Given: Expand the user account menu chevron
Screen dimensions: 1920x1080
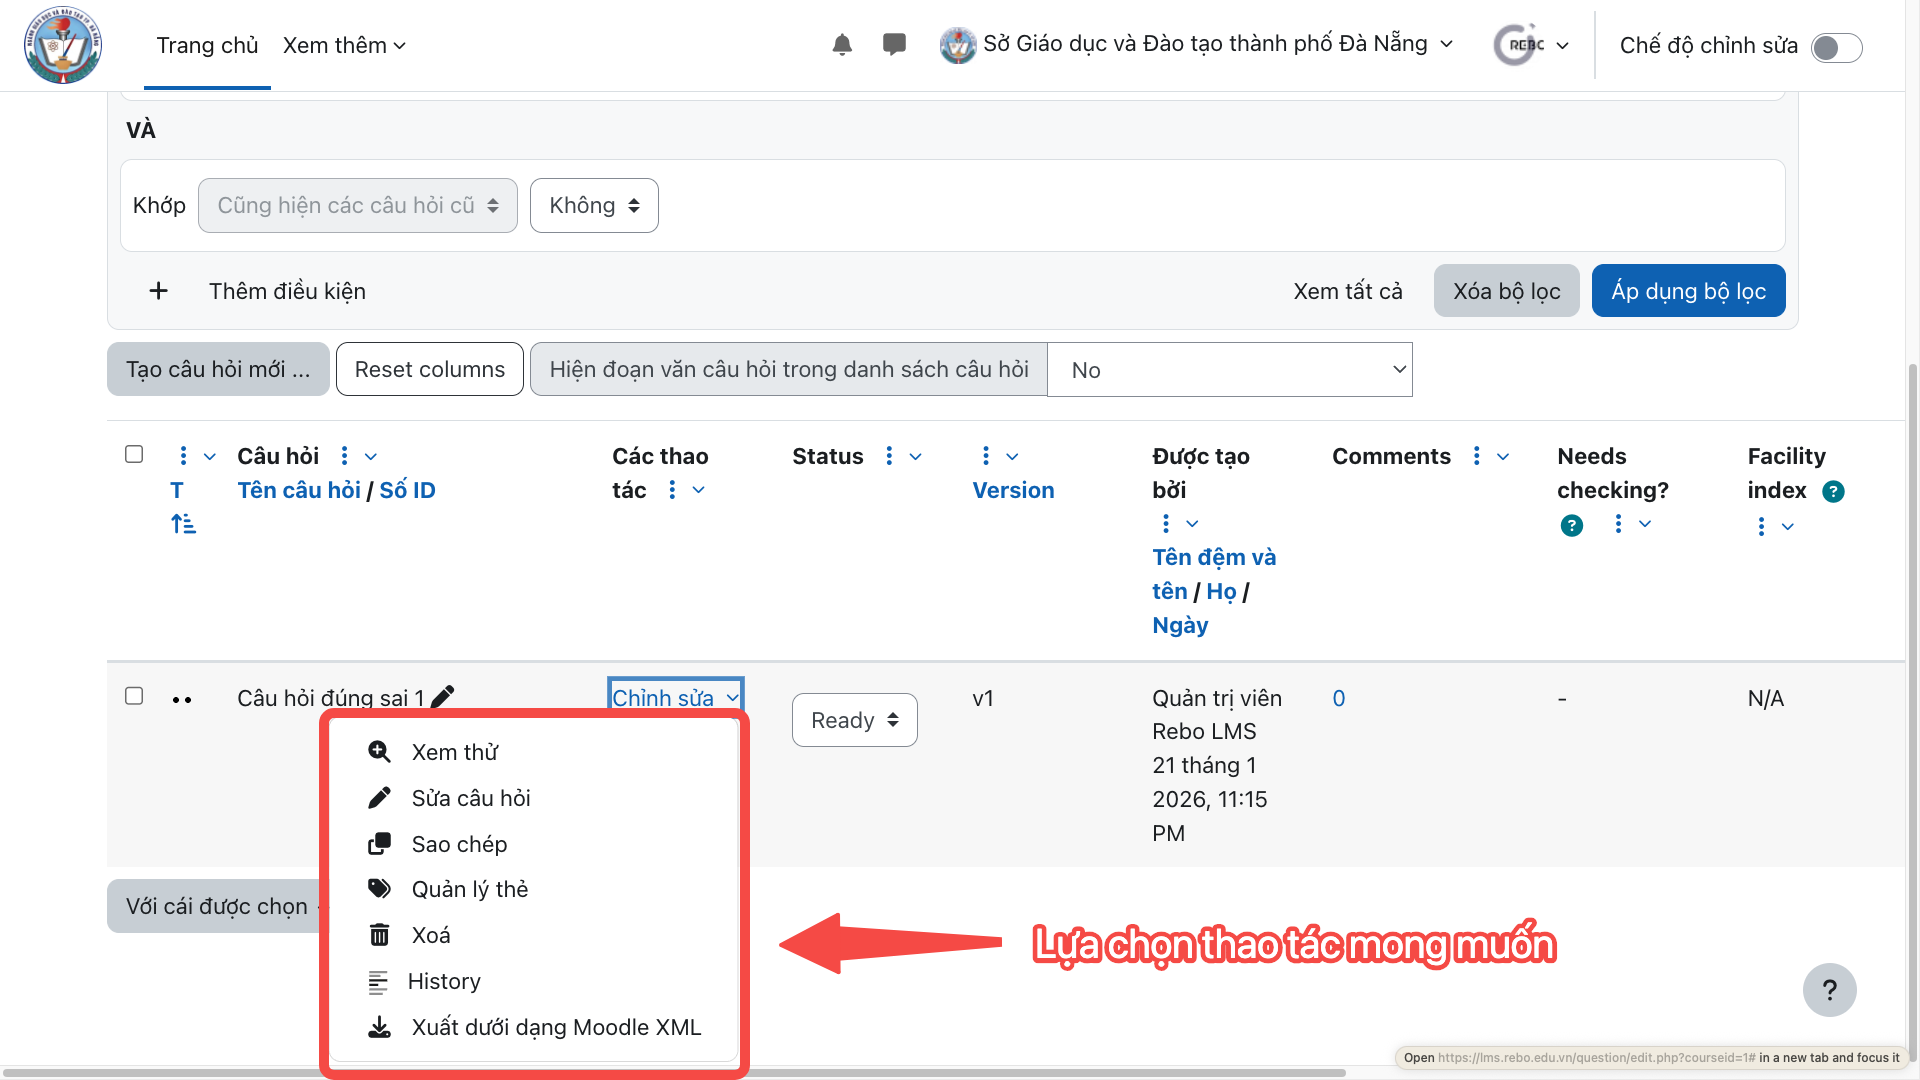Looking at the screenshot, I should point(1562,46).
